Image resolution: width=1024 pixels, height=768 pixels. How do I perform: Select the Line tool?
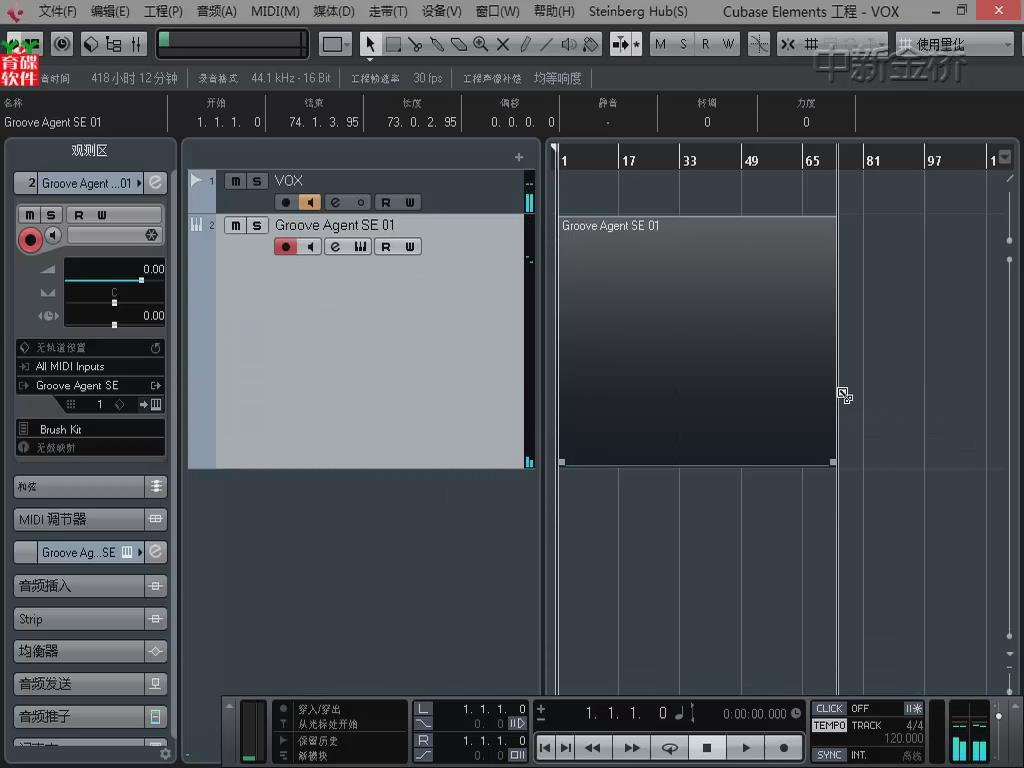pos(547,44)
